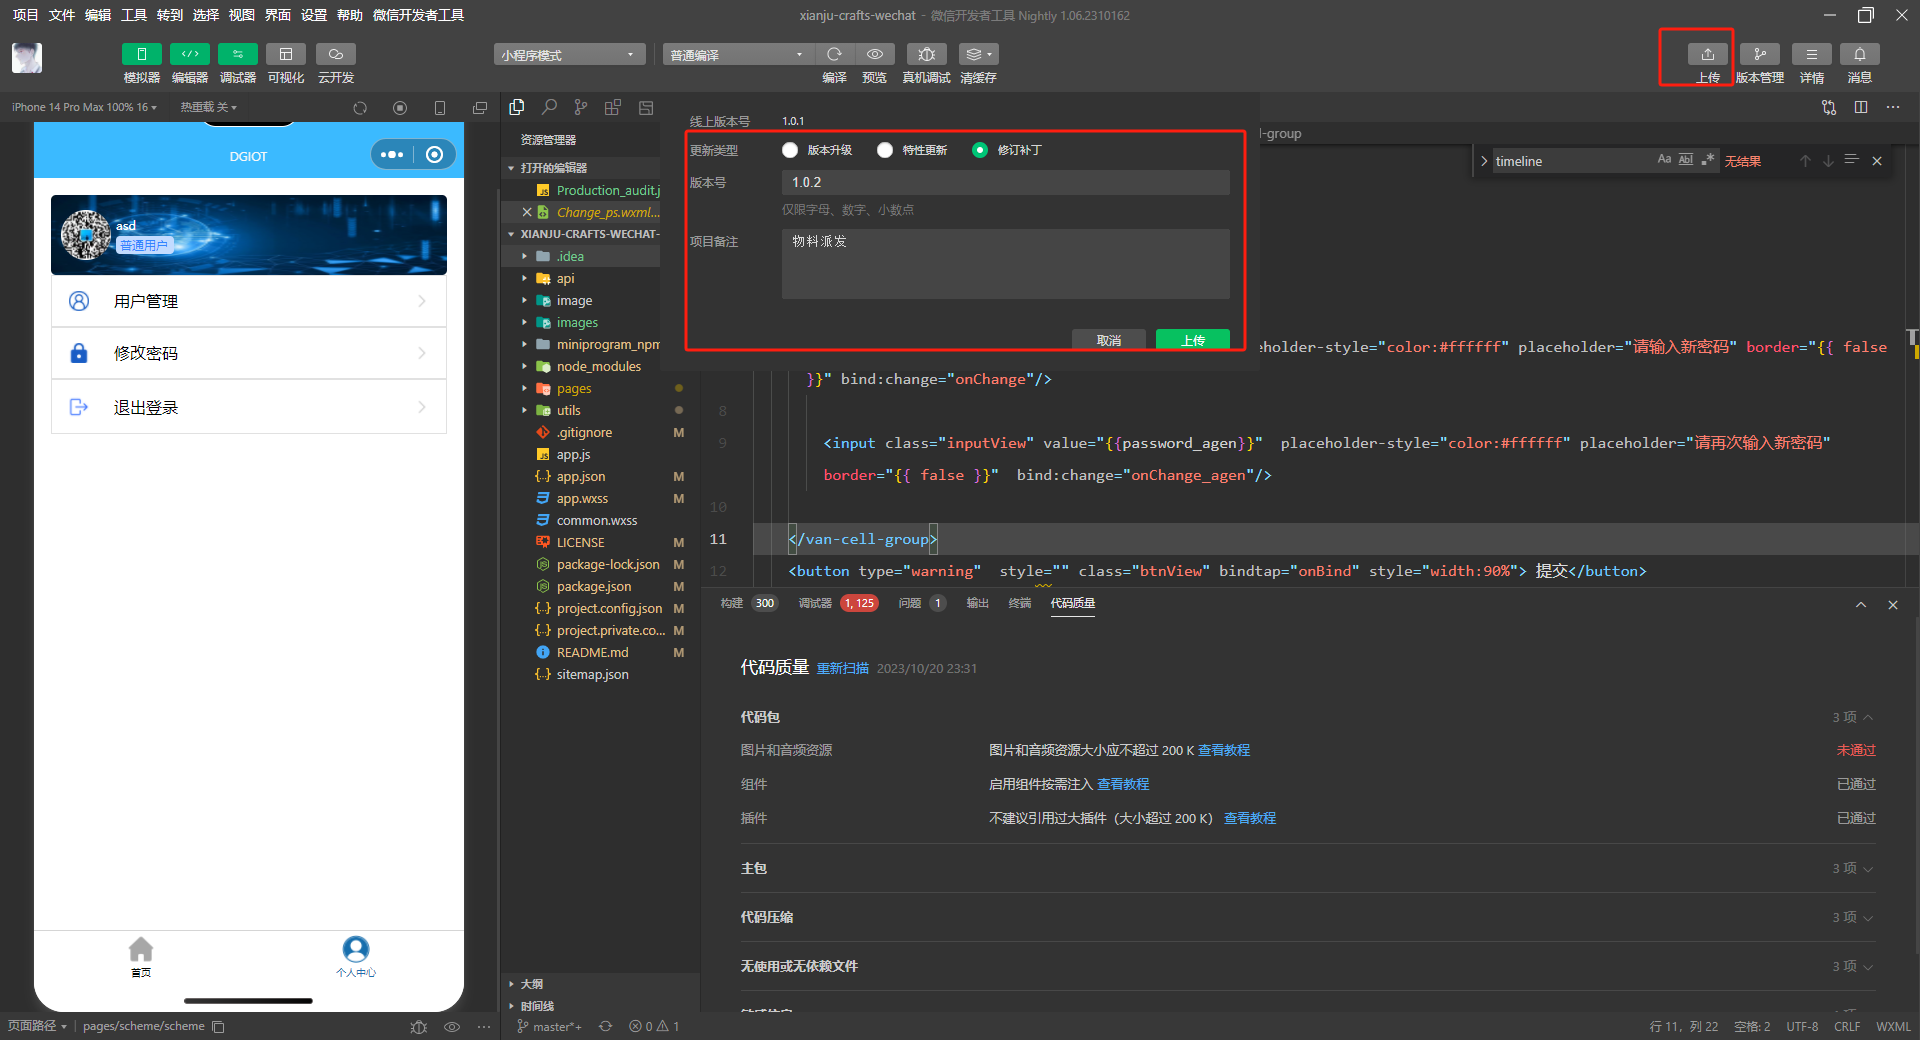The width and height of the screenshot is (1920, 1040).
Task: Expand the 大纲 outline section
Action: click(531, 984)
